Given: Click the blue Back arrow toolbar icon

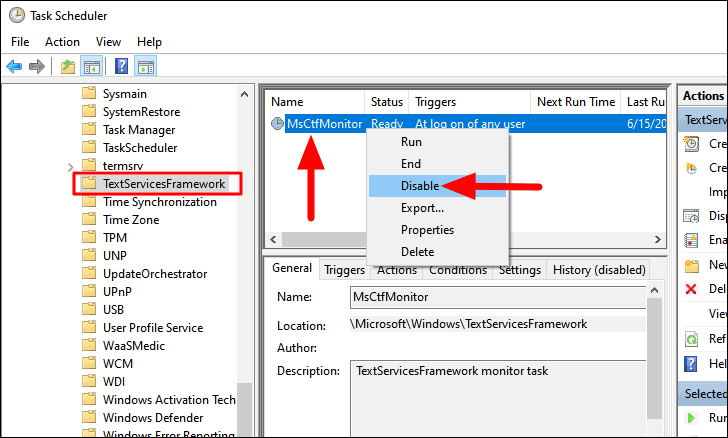Looking at the screenshot, I should 14,66.
